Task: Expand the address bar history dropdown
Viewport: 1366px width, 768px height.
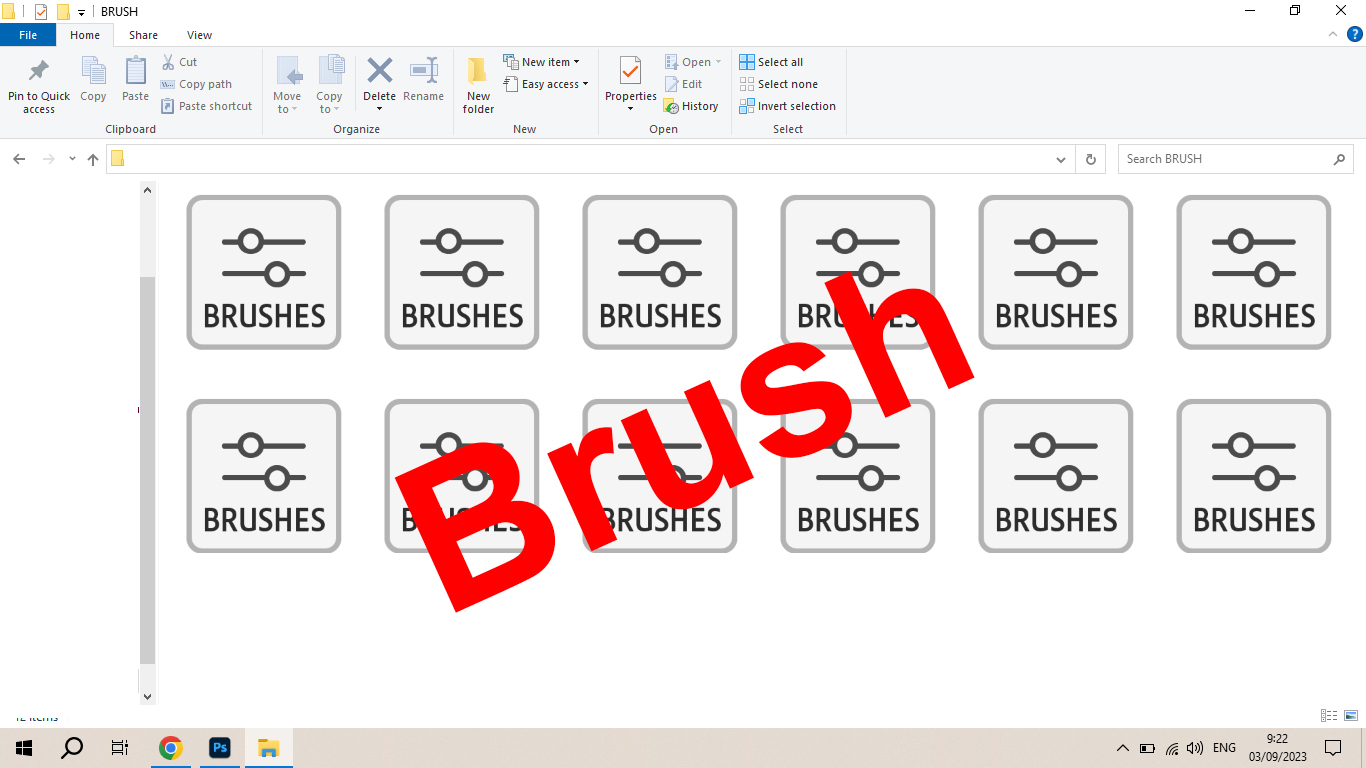Action: click(x=1061, y=159)
